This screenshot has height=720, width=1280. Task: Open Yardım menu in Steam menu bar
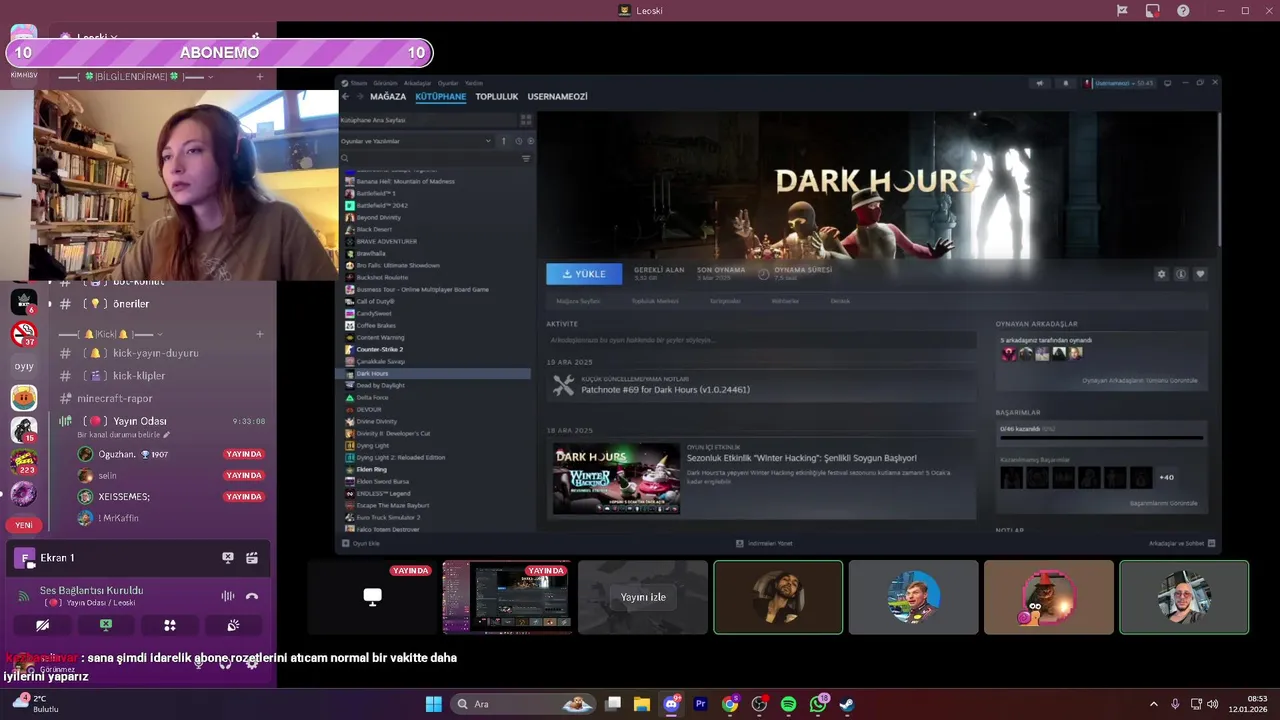(474, 83)
